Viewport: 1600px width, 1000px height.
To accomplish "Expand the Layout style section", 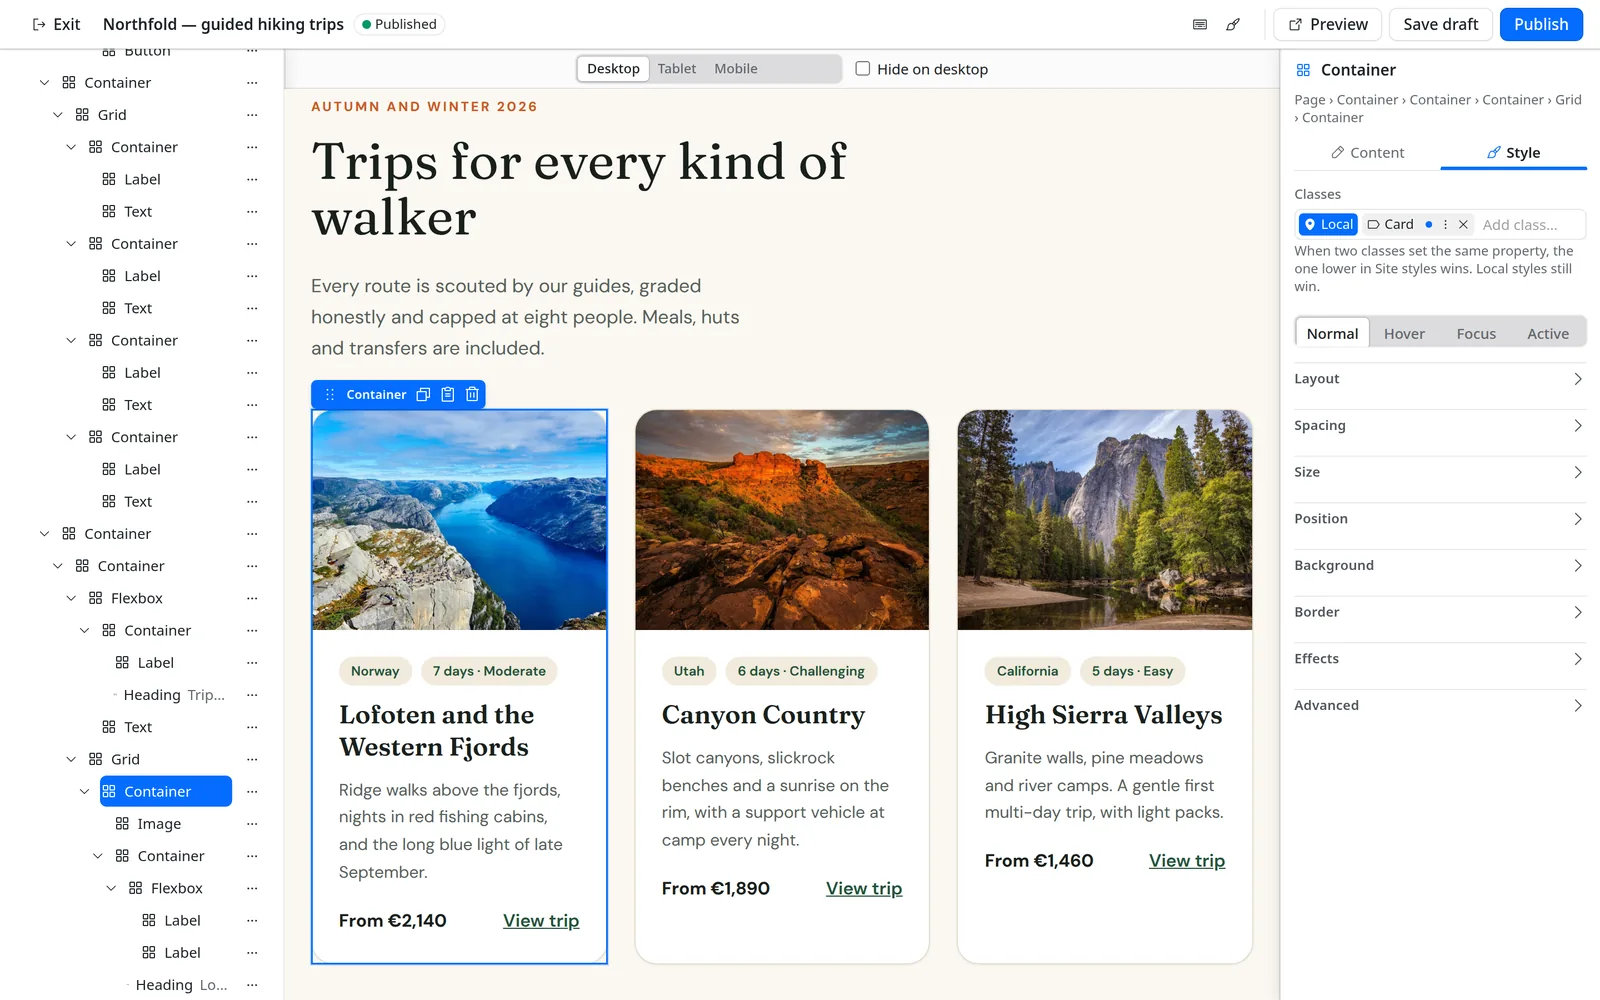I will point(1440,379).
